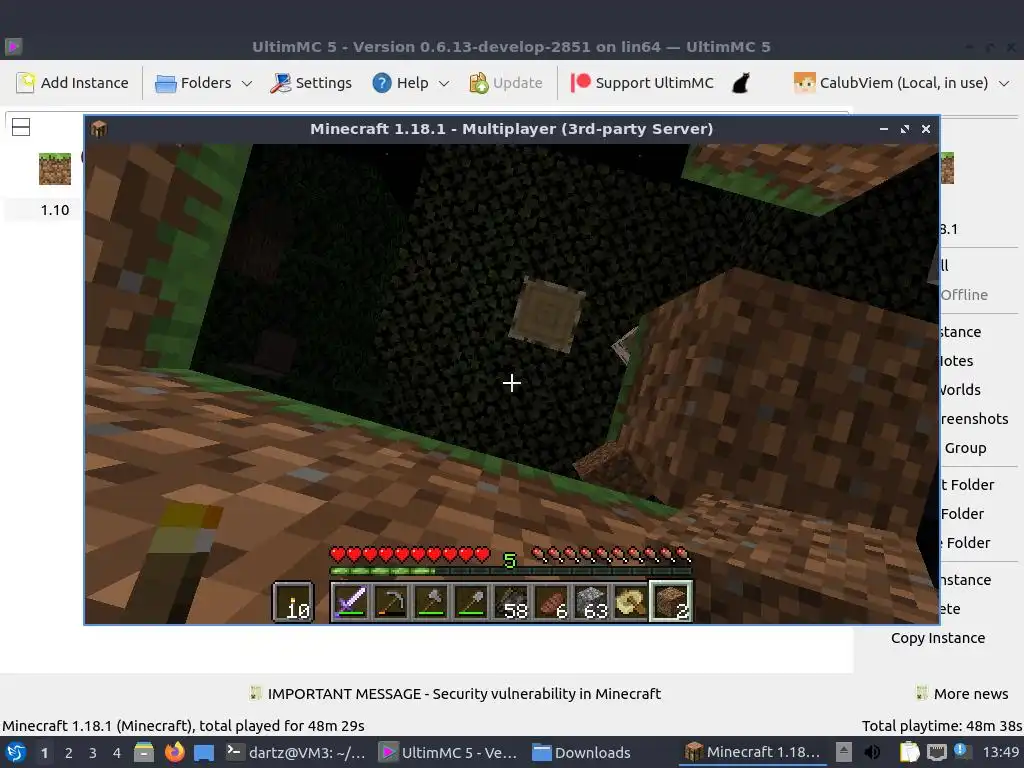1024x768 pixels.
Task: Open the file manager taskbar launcher
Action: pyautogui.click(x=144, y=752)
